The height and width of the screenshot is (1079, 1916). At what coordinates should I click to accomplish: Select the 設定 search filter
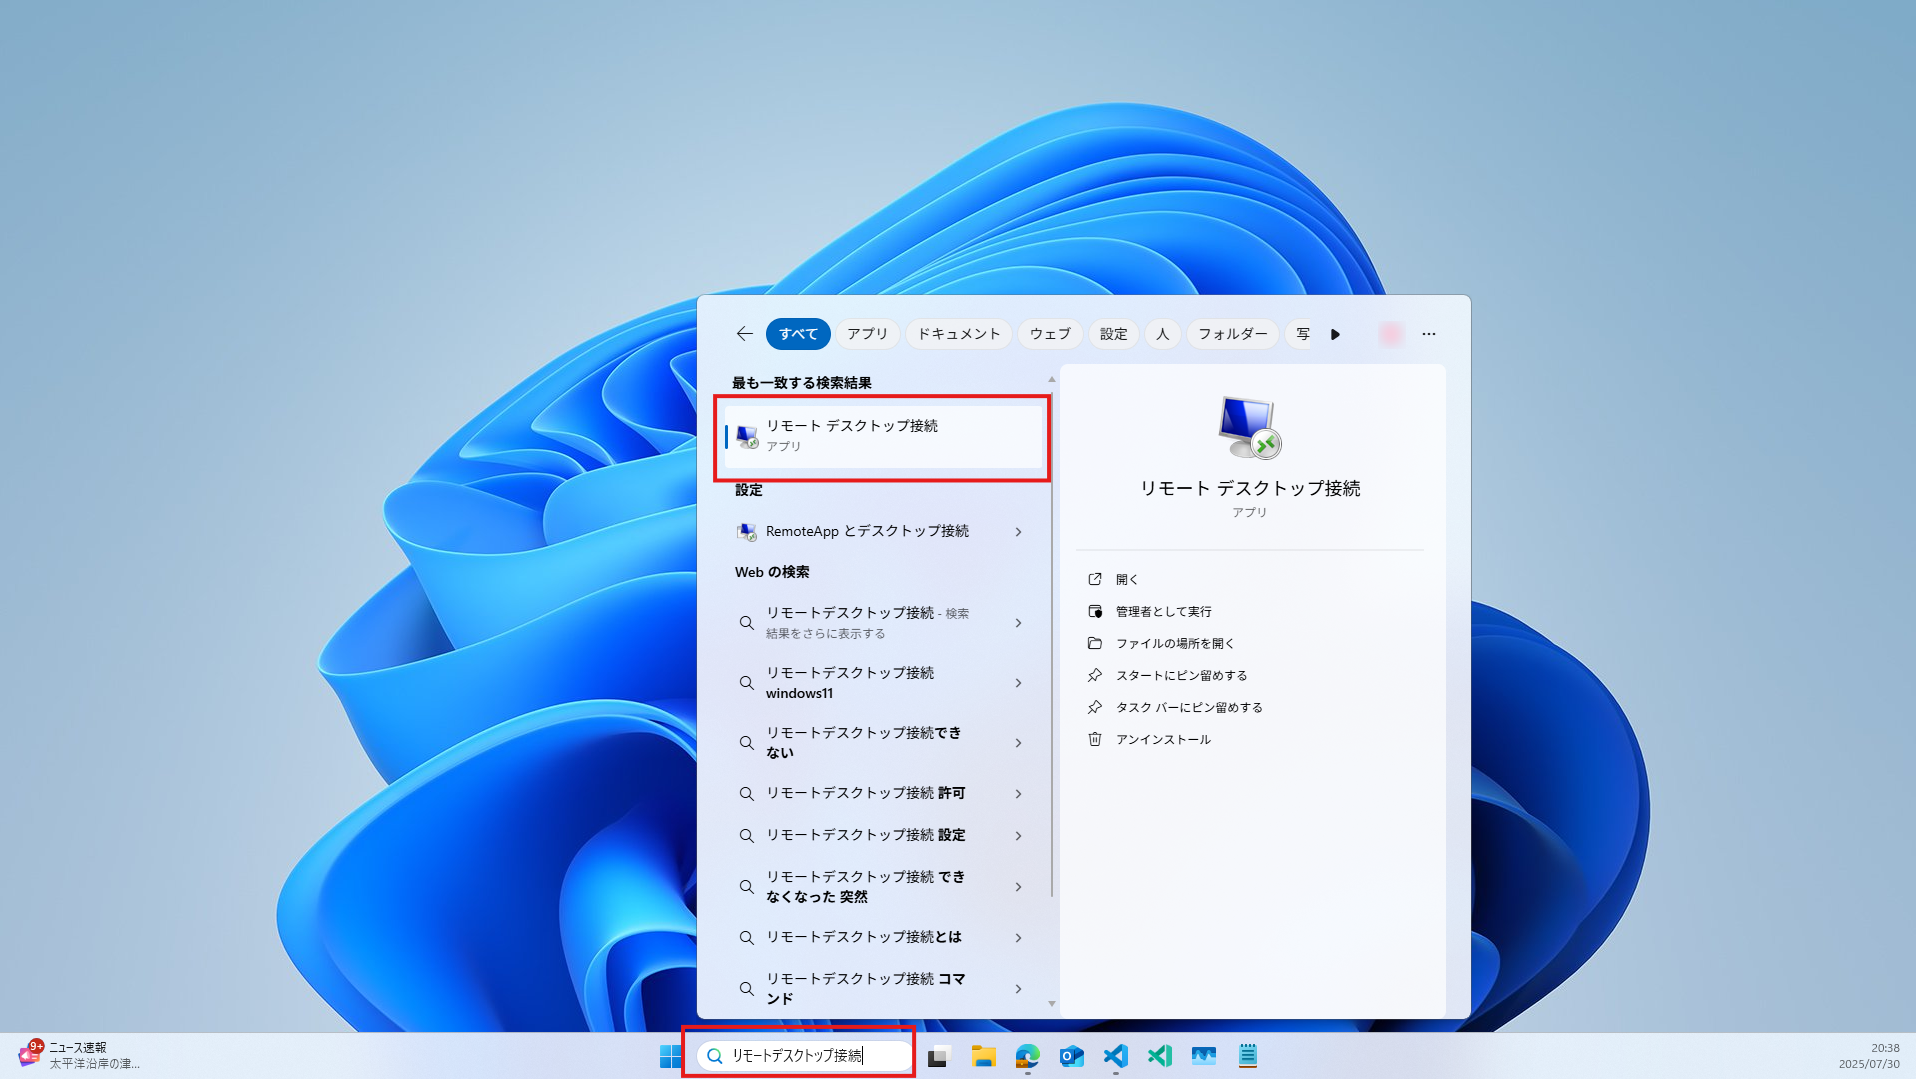pyautogui.click(x=1112, y=334)
